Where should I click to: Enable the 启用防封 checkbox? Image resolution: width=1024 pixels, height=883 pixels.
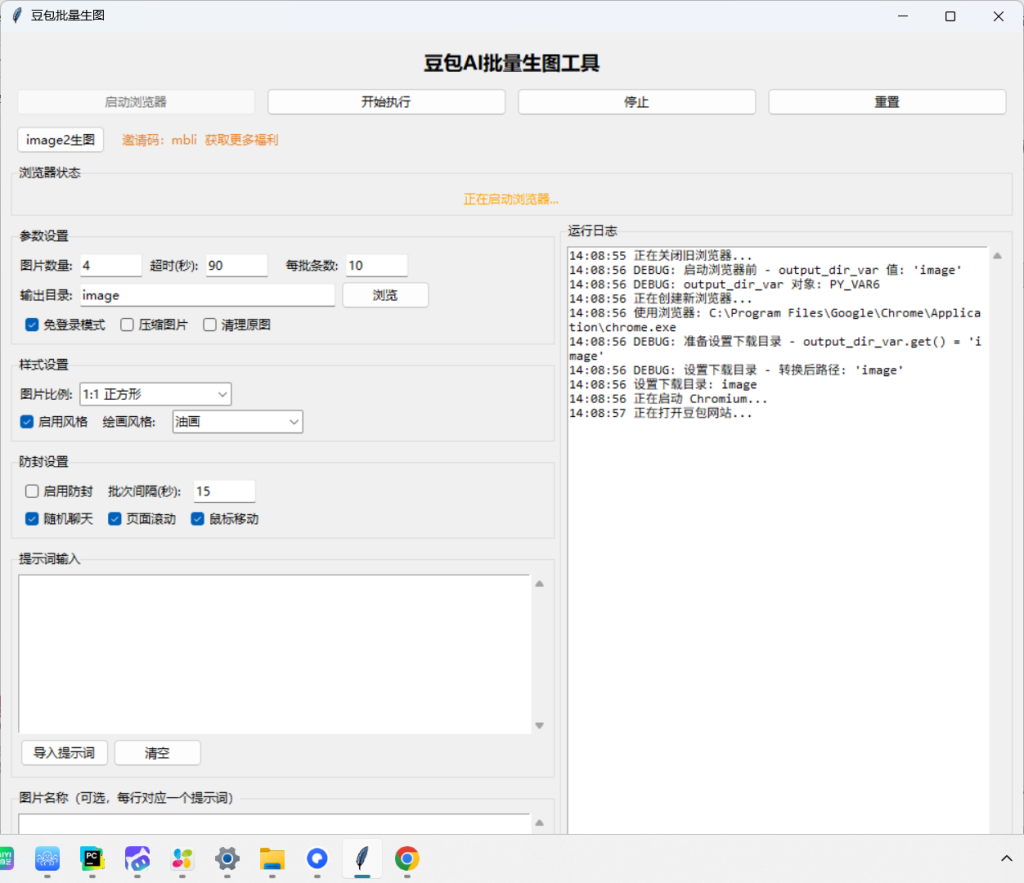[32, 491]
